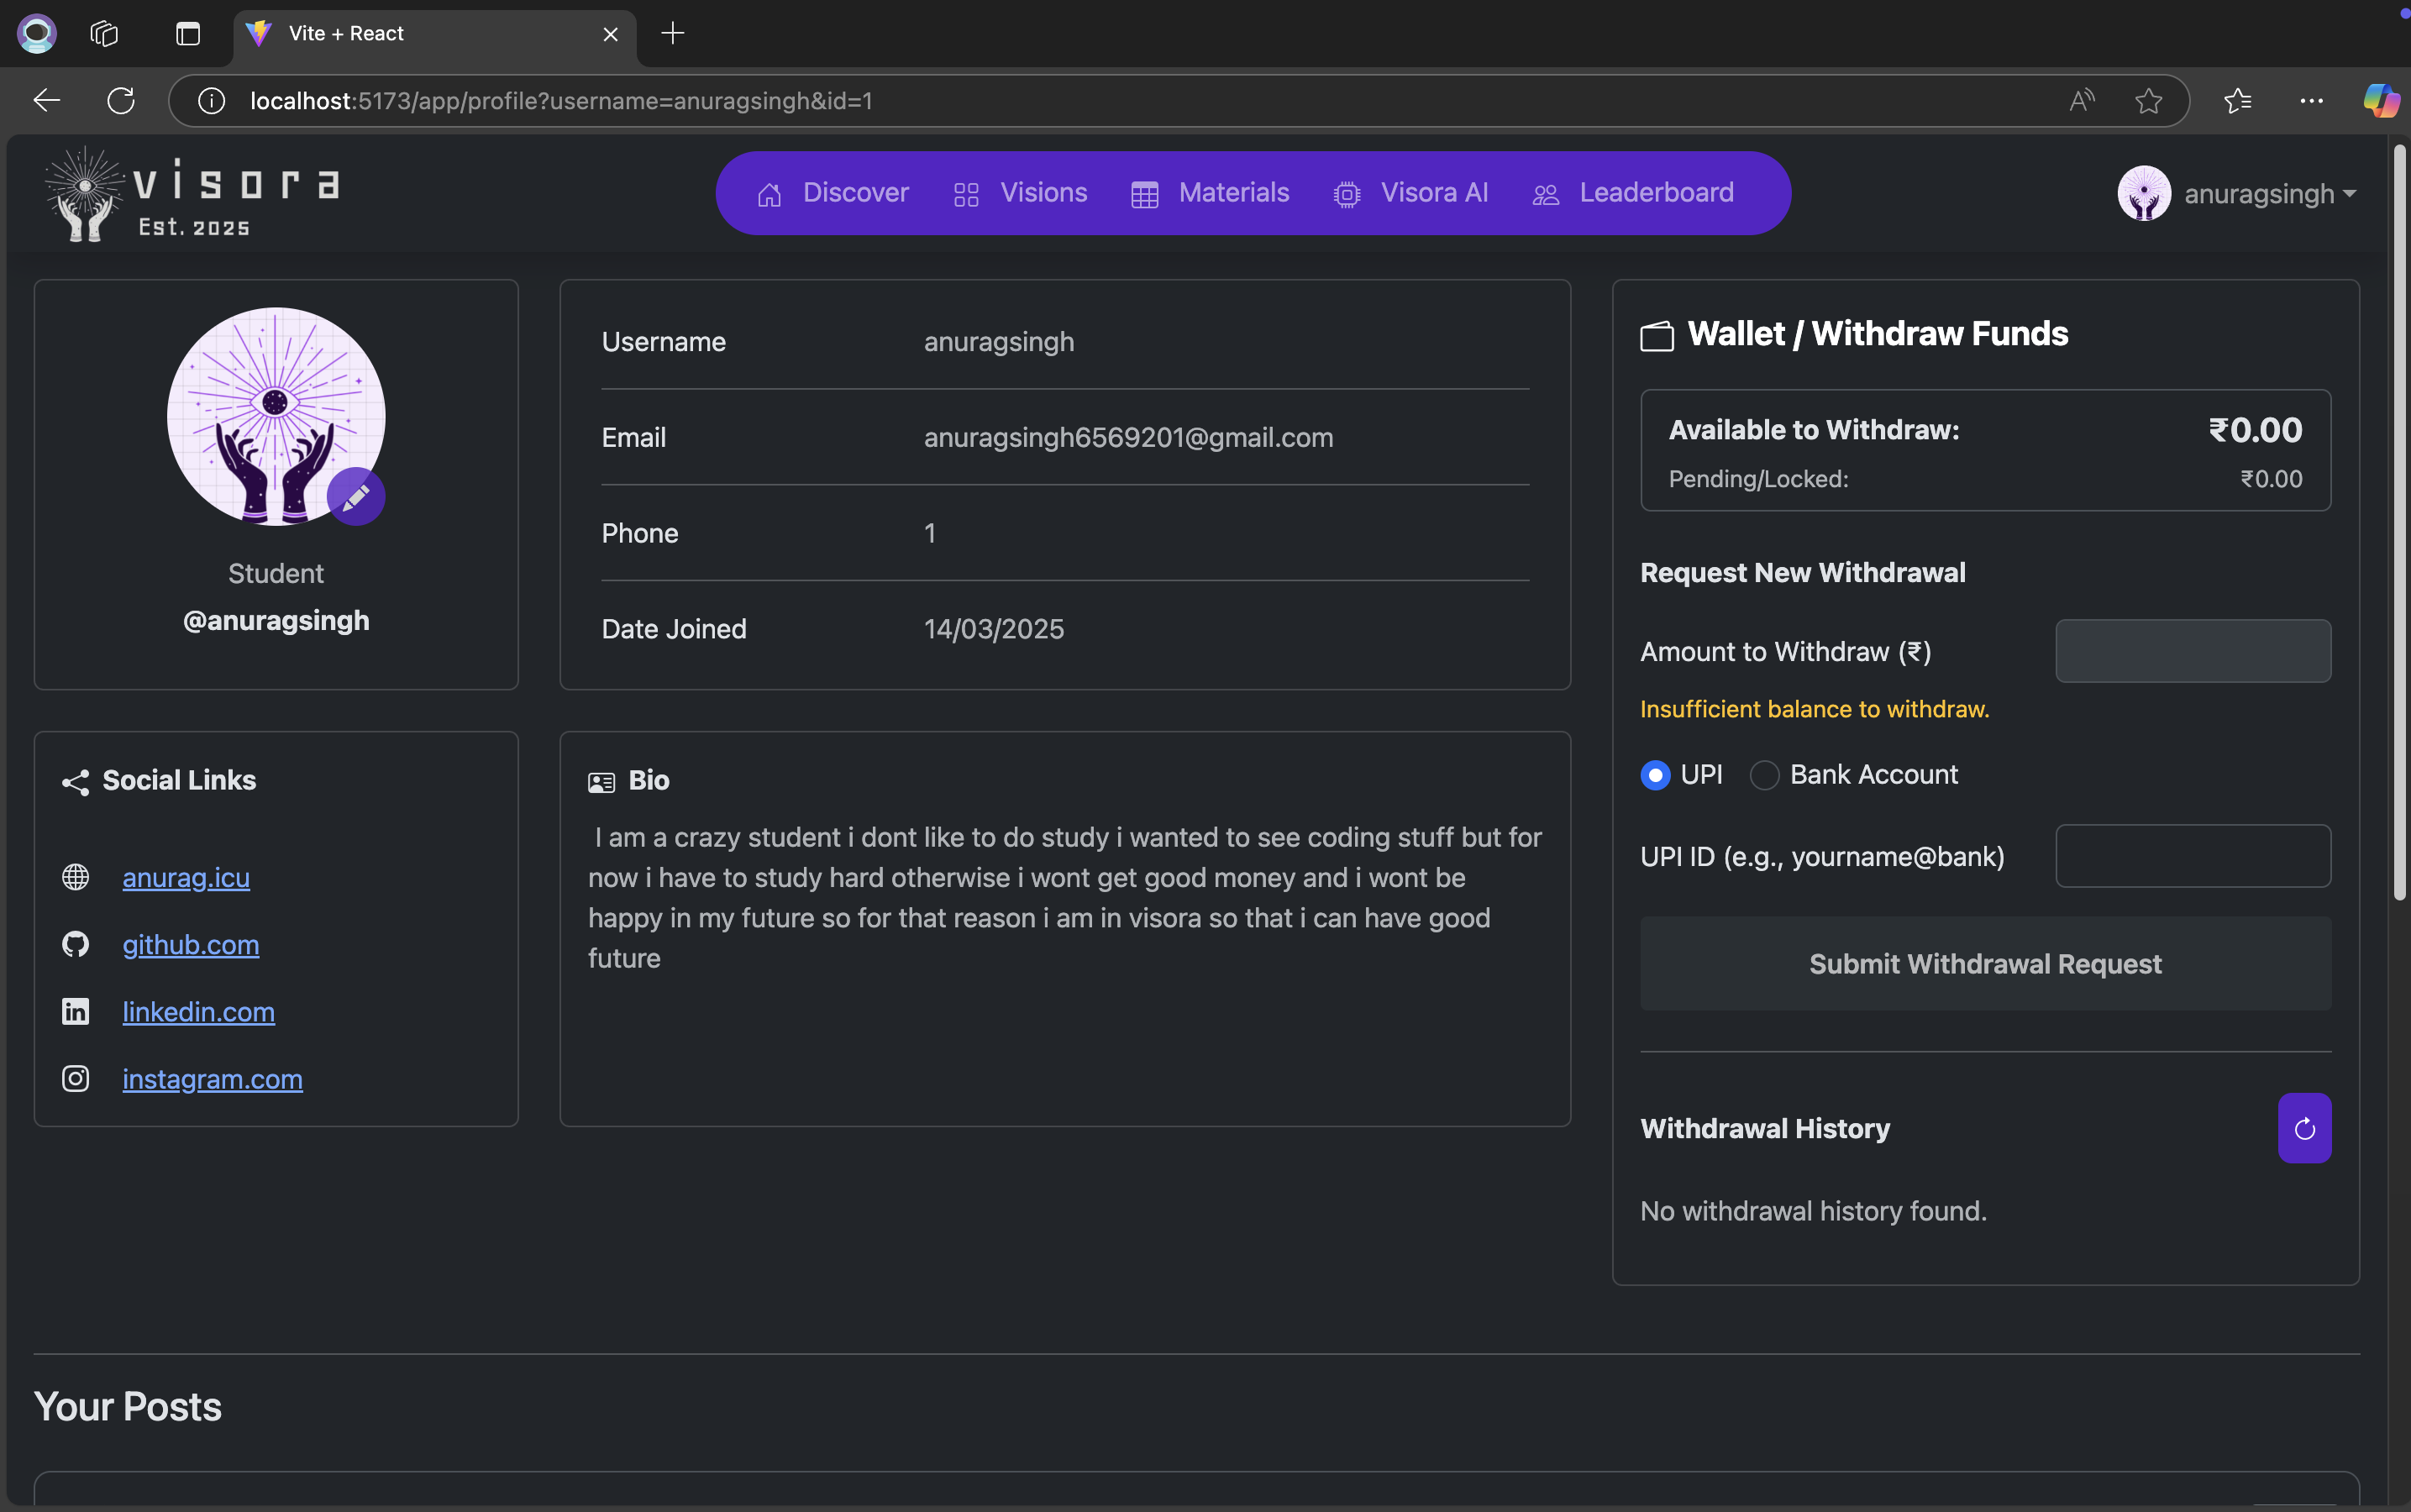Screen dimensions: 2411x1512
Task: Click the read aloud icon in address bar
Action: (2081, 101)
